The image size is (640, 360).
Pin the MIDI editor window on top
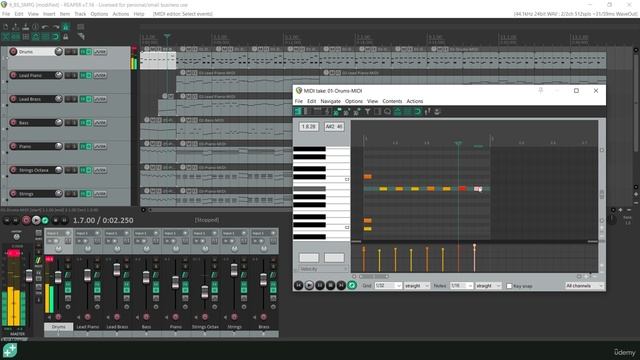540,91
